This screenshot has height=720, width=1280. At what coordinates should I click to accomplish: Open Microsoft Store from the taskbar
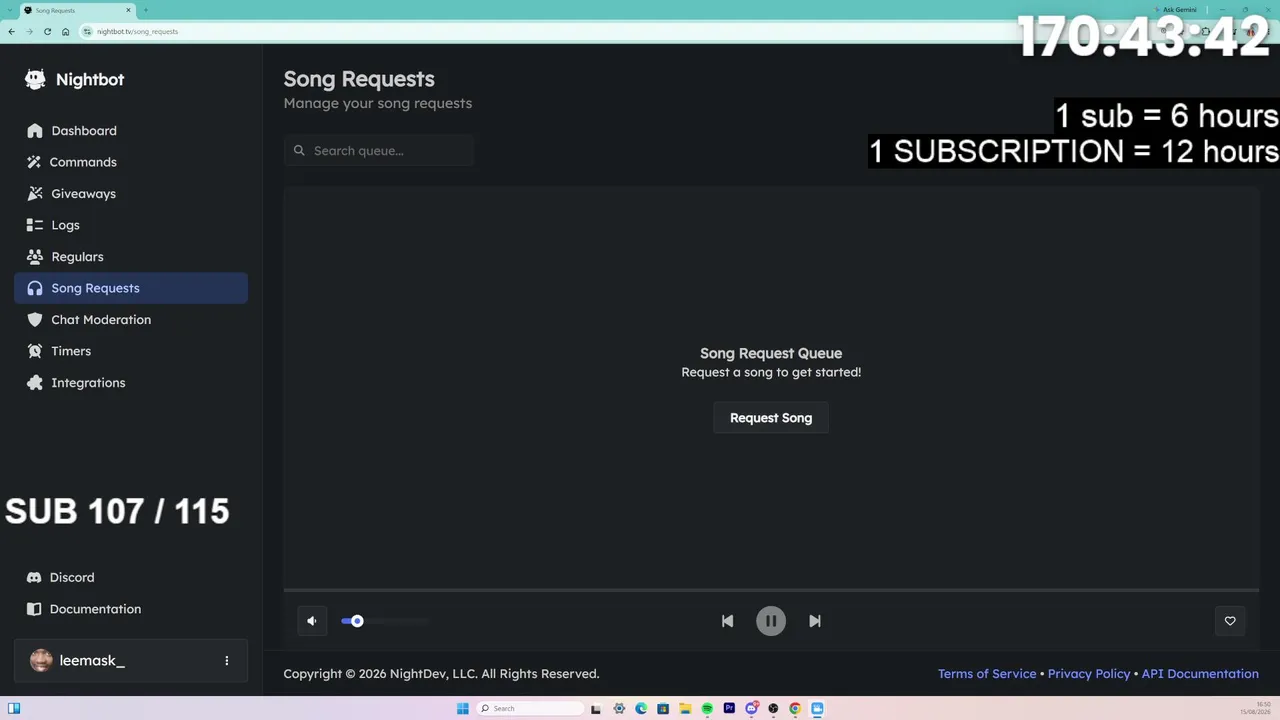(x=663, y=709)
